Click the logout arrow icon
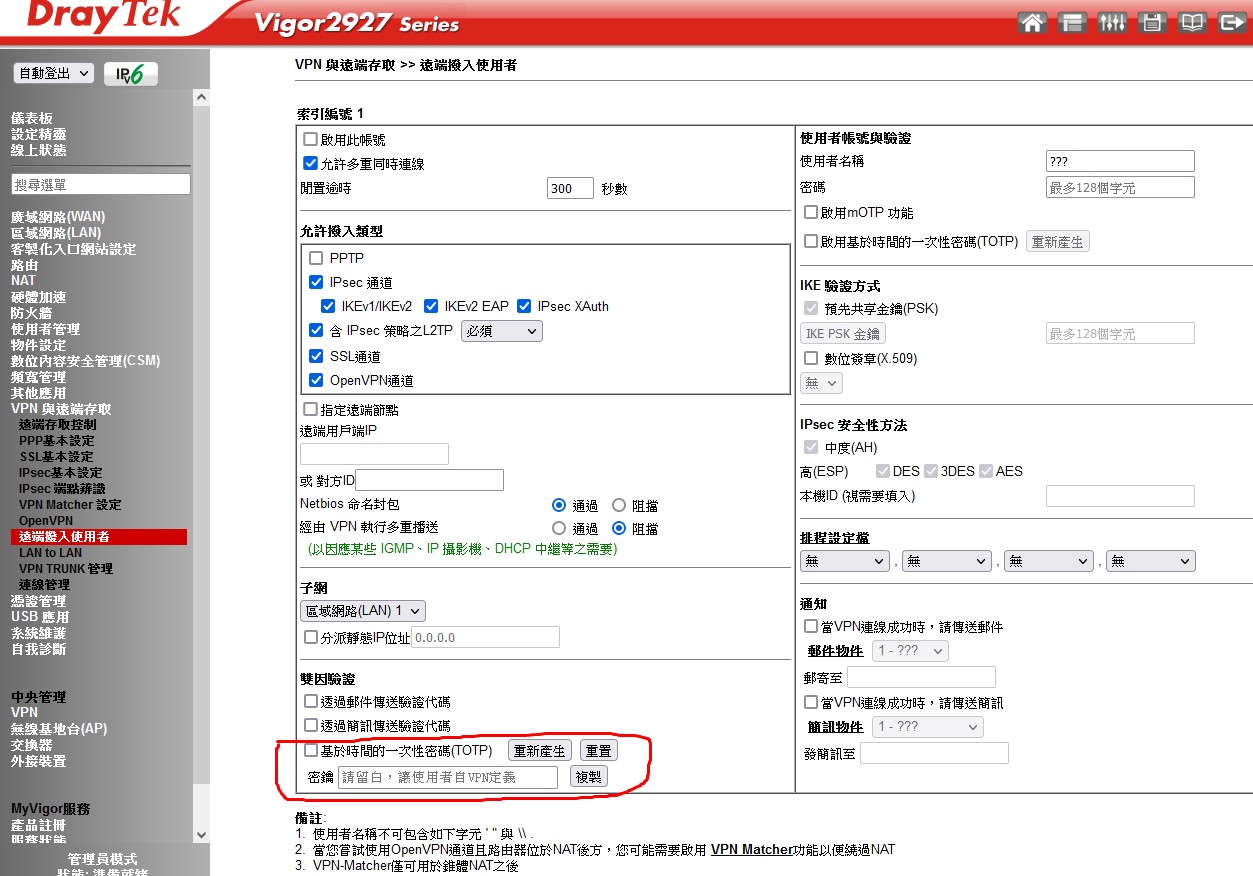Image resolution: width=1253 pixels, height=876 pixels. pos(1231,23)
